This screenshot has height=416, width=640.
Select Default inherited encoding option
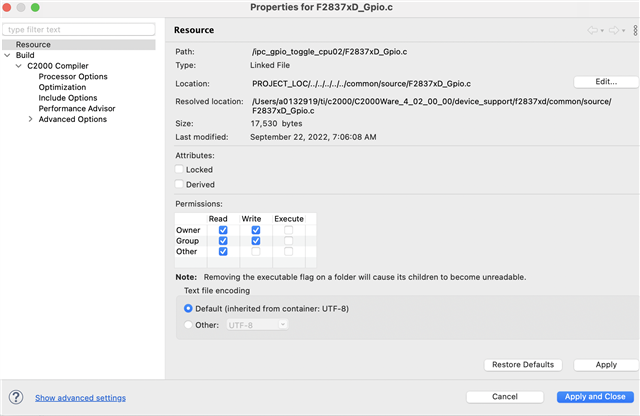(x=189, y=308)
